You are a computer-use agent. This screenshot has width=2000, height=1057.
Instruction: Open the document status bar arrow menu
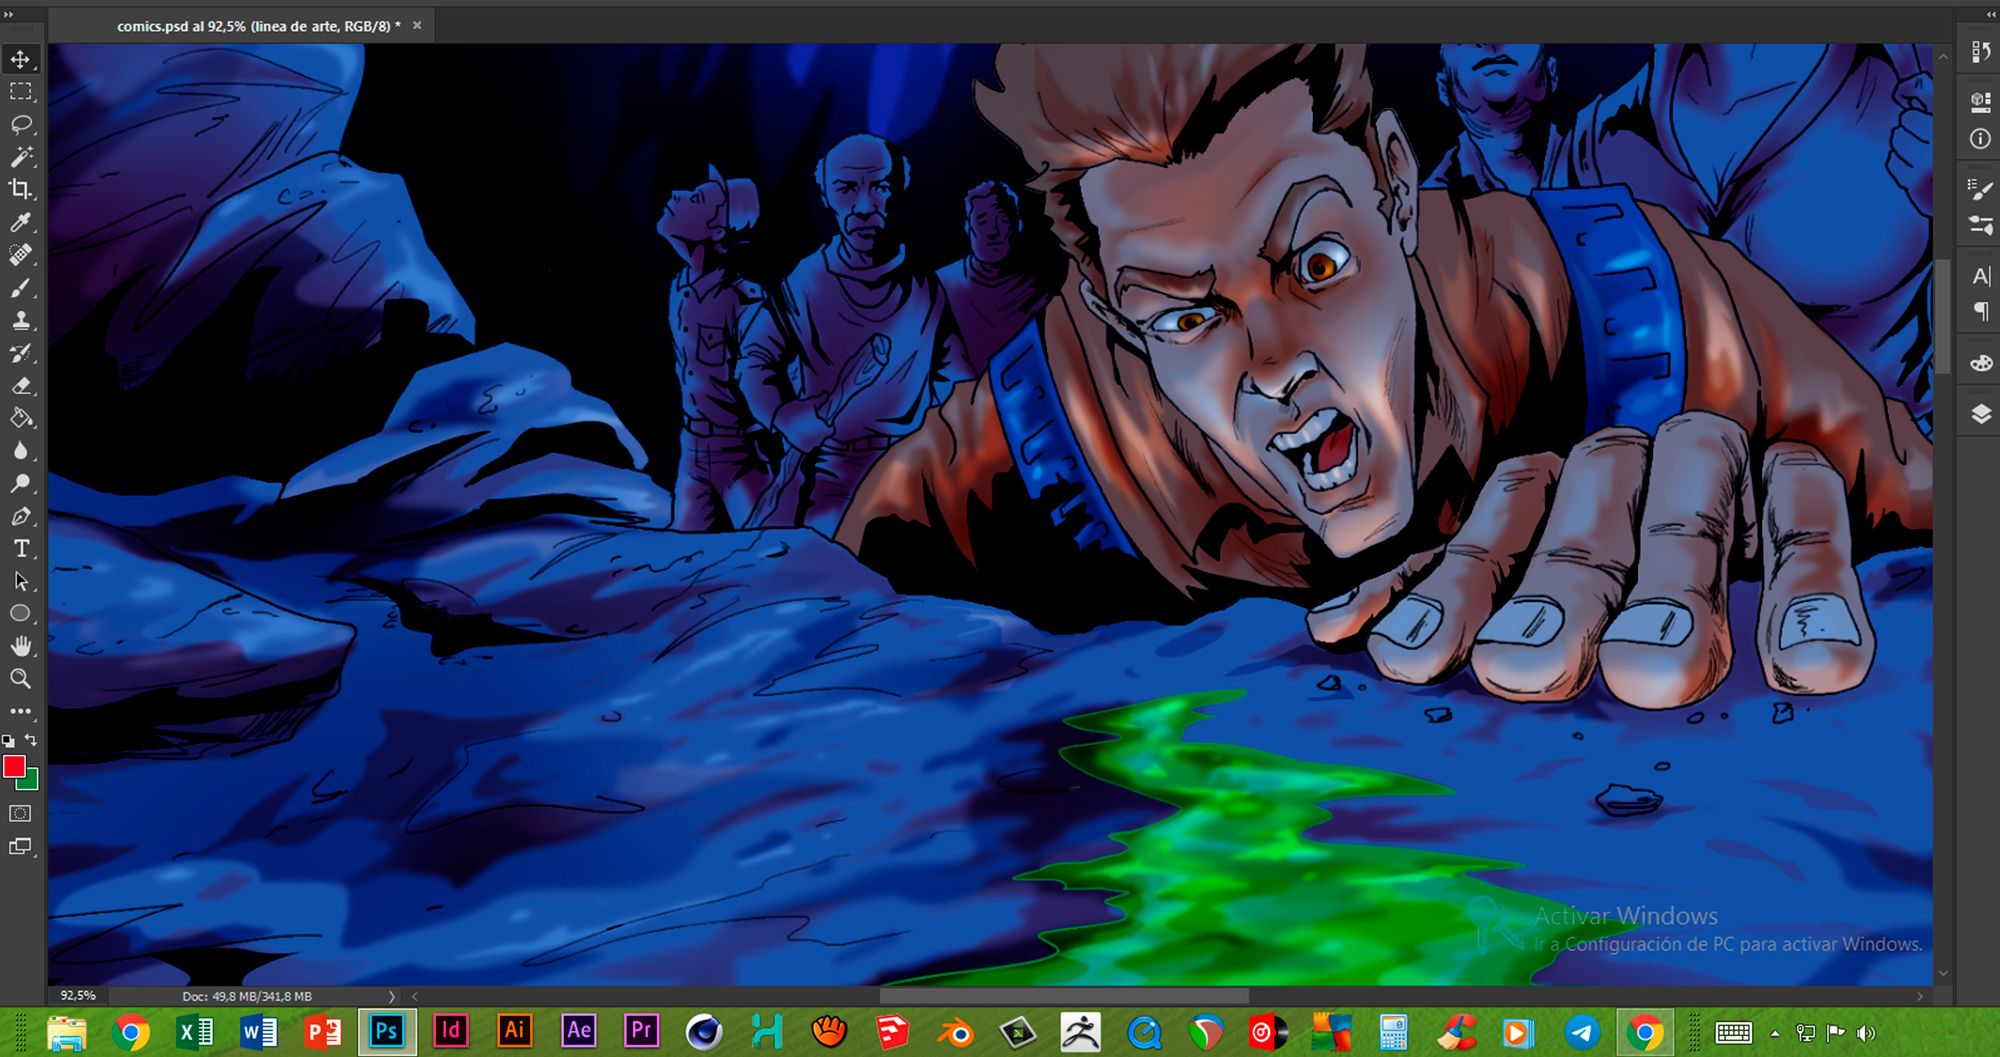pyautogui.click(x=391, y=996)
